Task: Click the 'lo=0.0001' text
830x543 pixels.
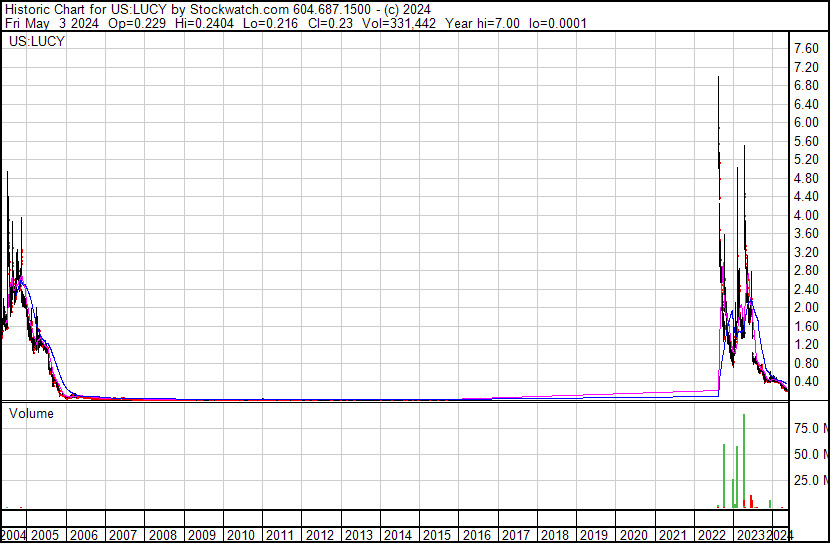Action: pyautogui.click(x=558, y=23)
